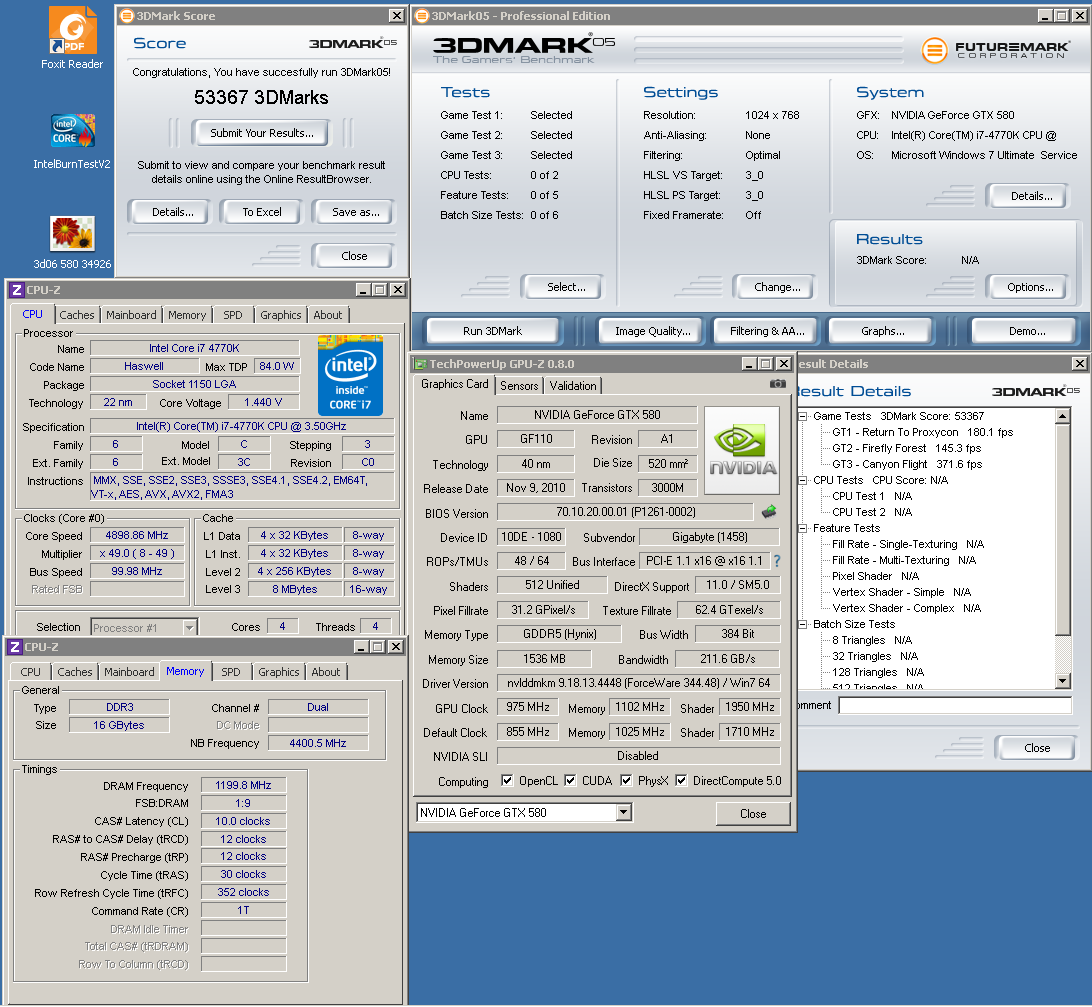Select GT2 - Firefly Forest row

(x=906, y=448)
